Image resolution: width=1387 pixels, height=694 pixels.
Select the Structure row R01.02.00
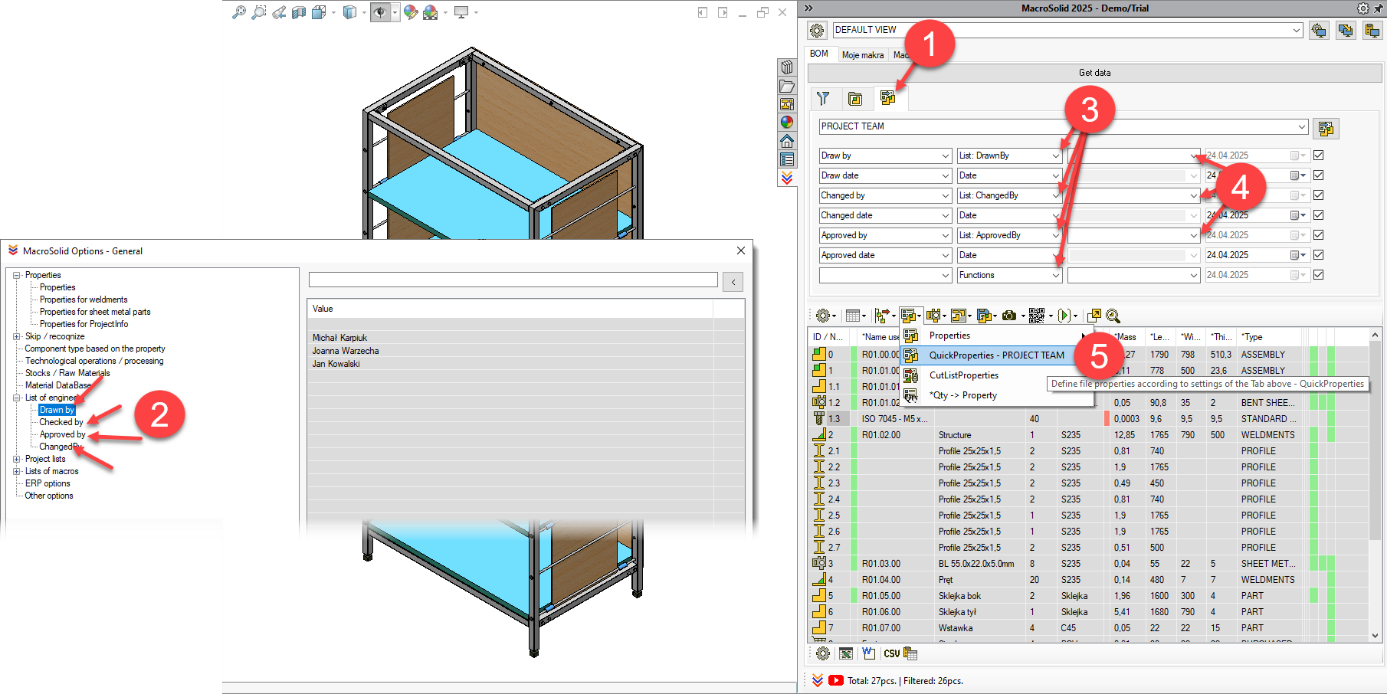tap(1089, 435)
